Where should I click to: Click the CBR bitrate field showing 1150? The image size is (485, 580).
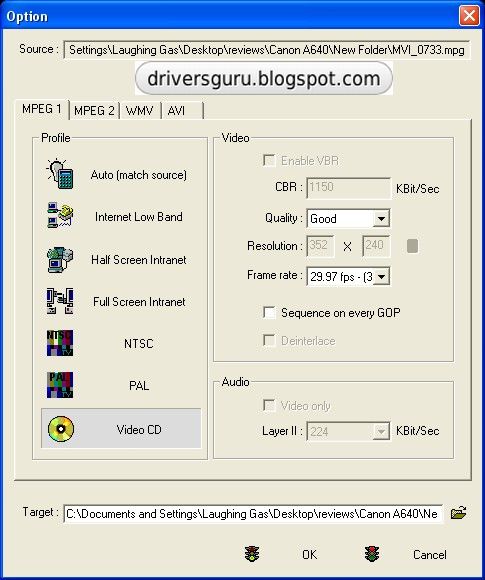tap(348, 188)
